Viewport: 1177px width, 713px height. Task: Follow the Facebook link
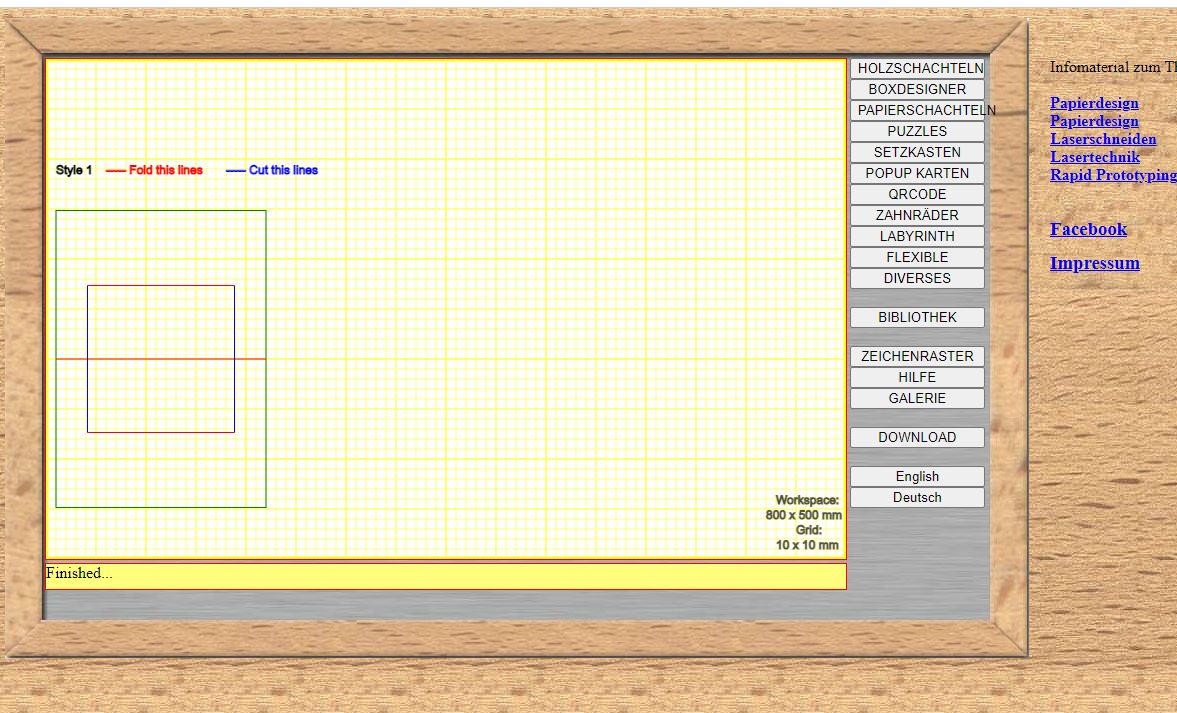(1088, 229)
